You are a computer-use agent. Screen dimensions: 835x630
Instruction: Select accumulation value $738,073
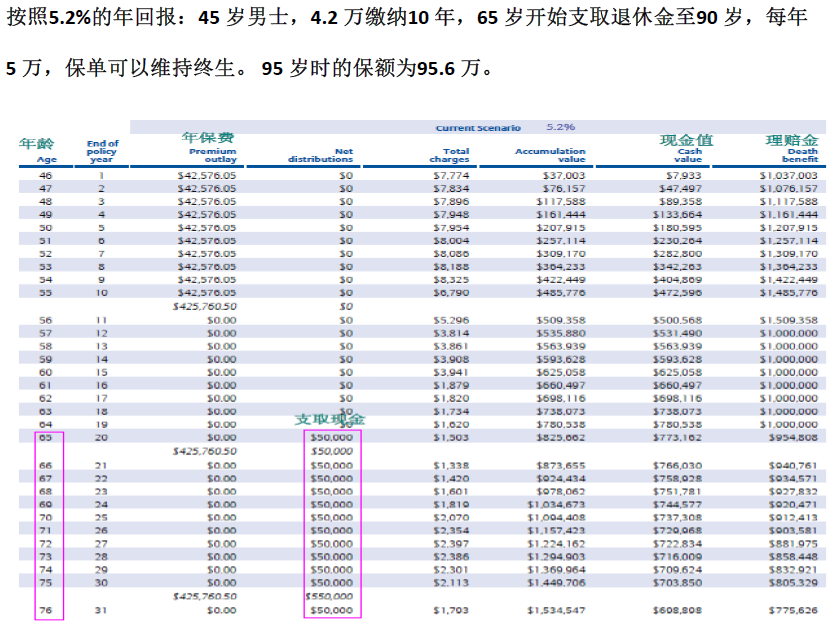(x=561, y=412)
